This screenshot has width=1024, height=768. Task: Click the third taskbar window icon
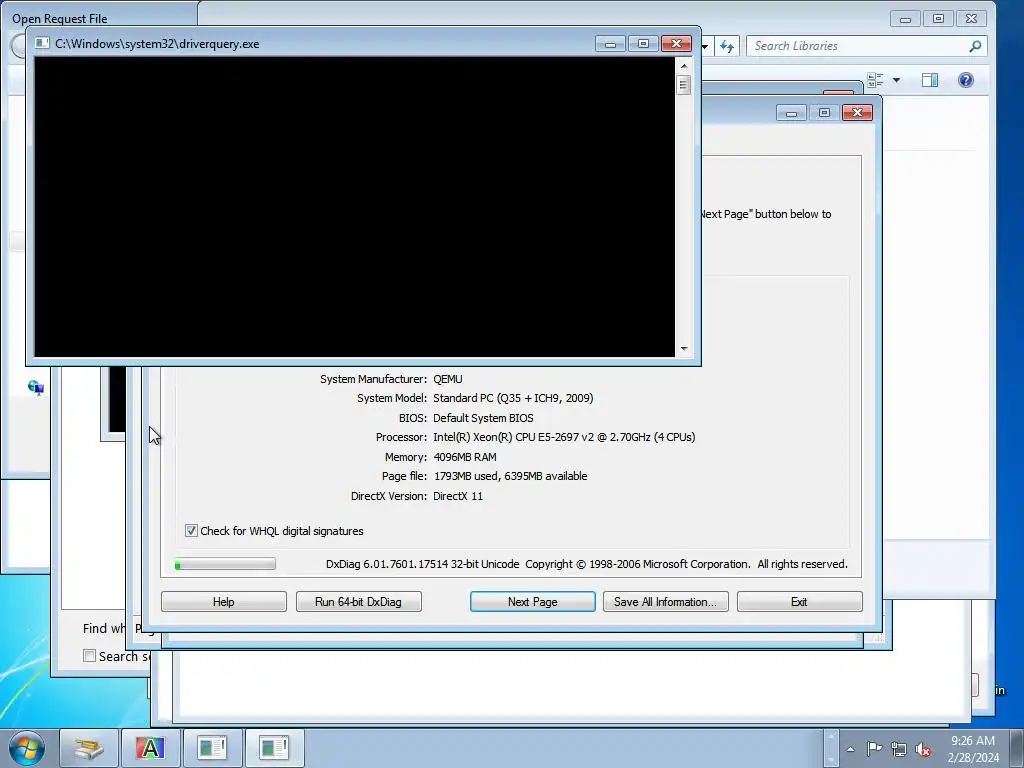(x=212, y=748)
